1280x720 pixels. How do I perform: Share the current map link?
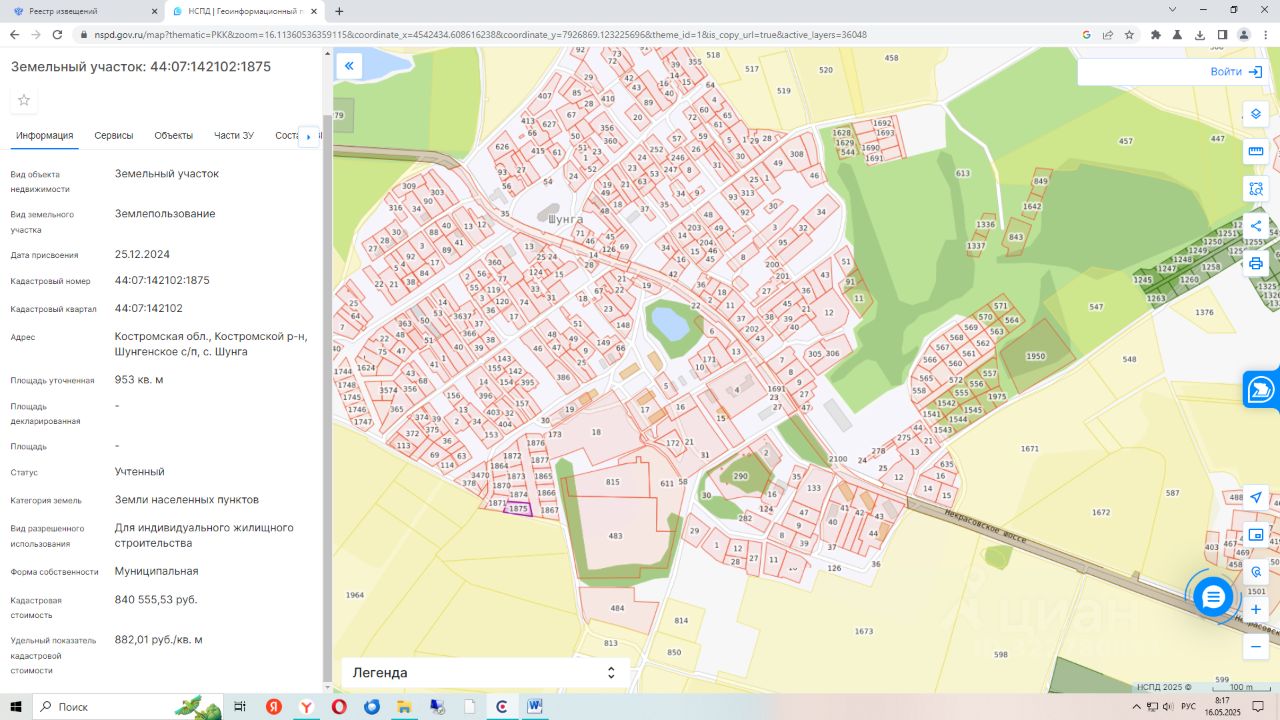point(1256,226)
